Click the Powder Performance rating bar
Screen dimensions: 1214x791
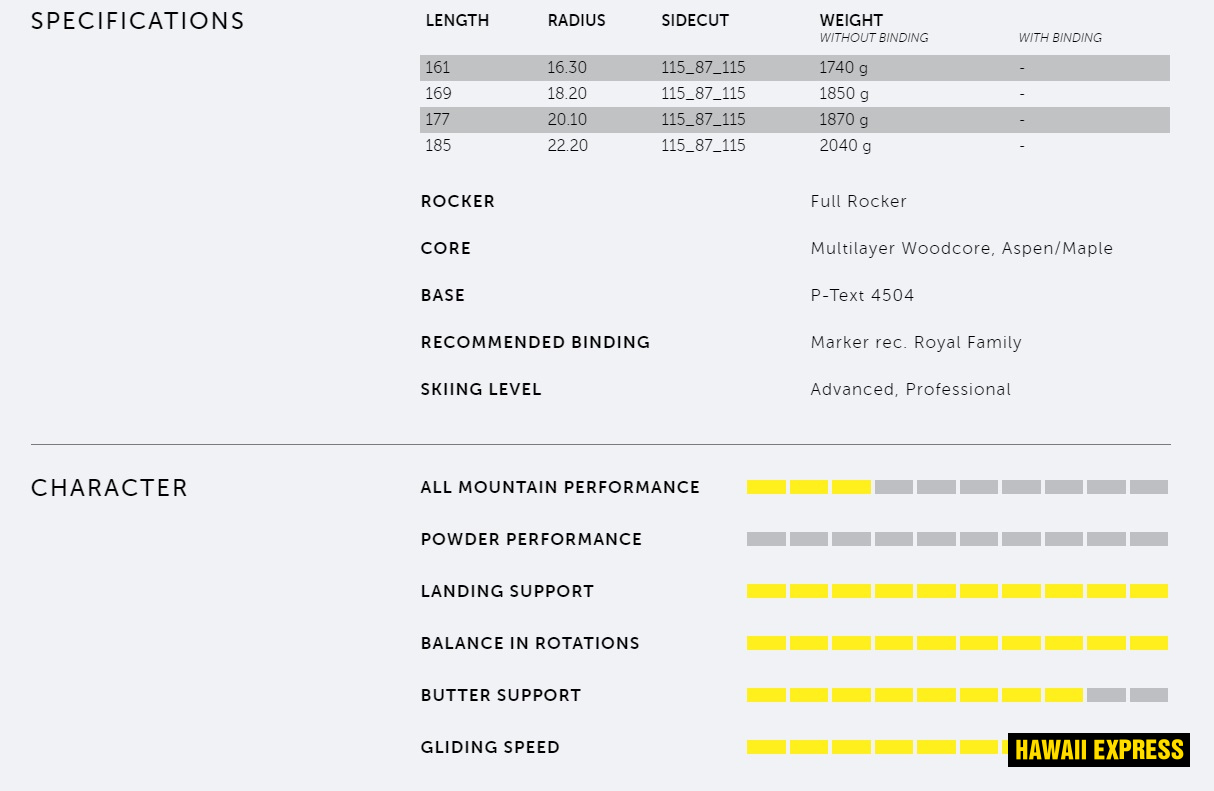point(957,539)
